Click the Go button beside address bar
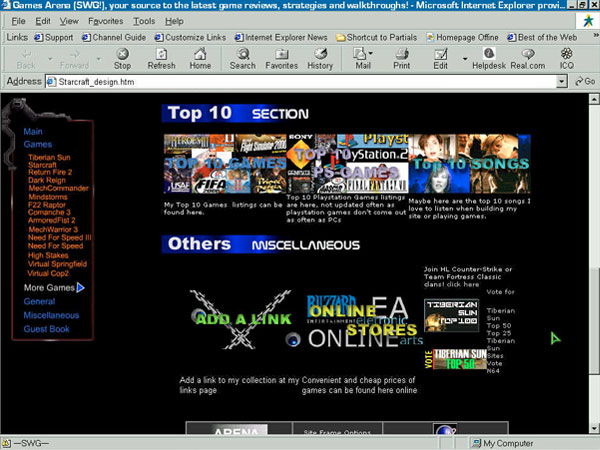The height and width of the screenshot is (450, 600). click(x=585, y=82)
